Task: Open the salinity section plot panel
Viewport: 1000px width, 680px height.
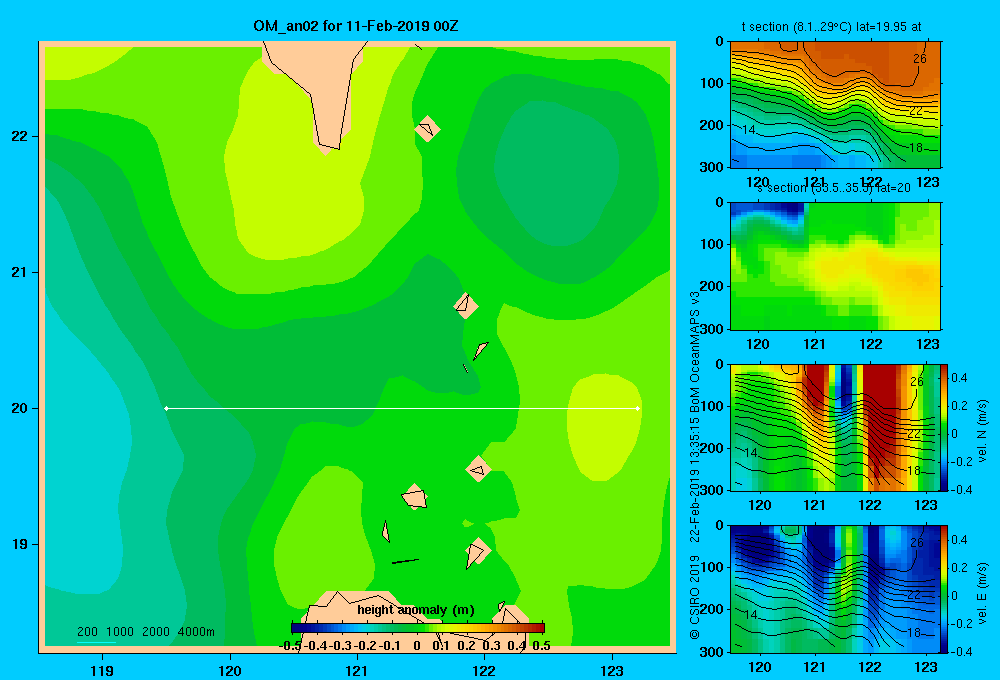Action: click(x=835, y=266)
